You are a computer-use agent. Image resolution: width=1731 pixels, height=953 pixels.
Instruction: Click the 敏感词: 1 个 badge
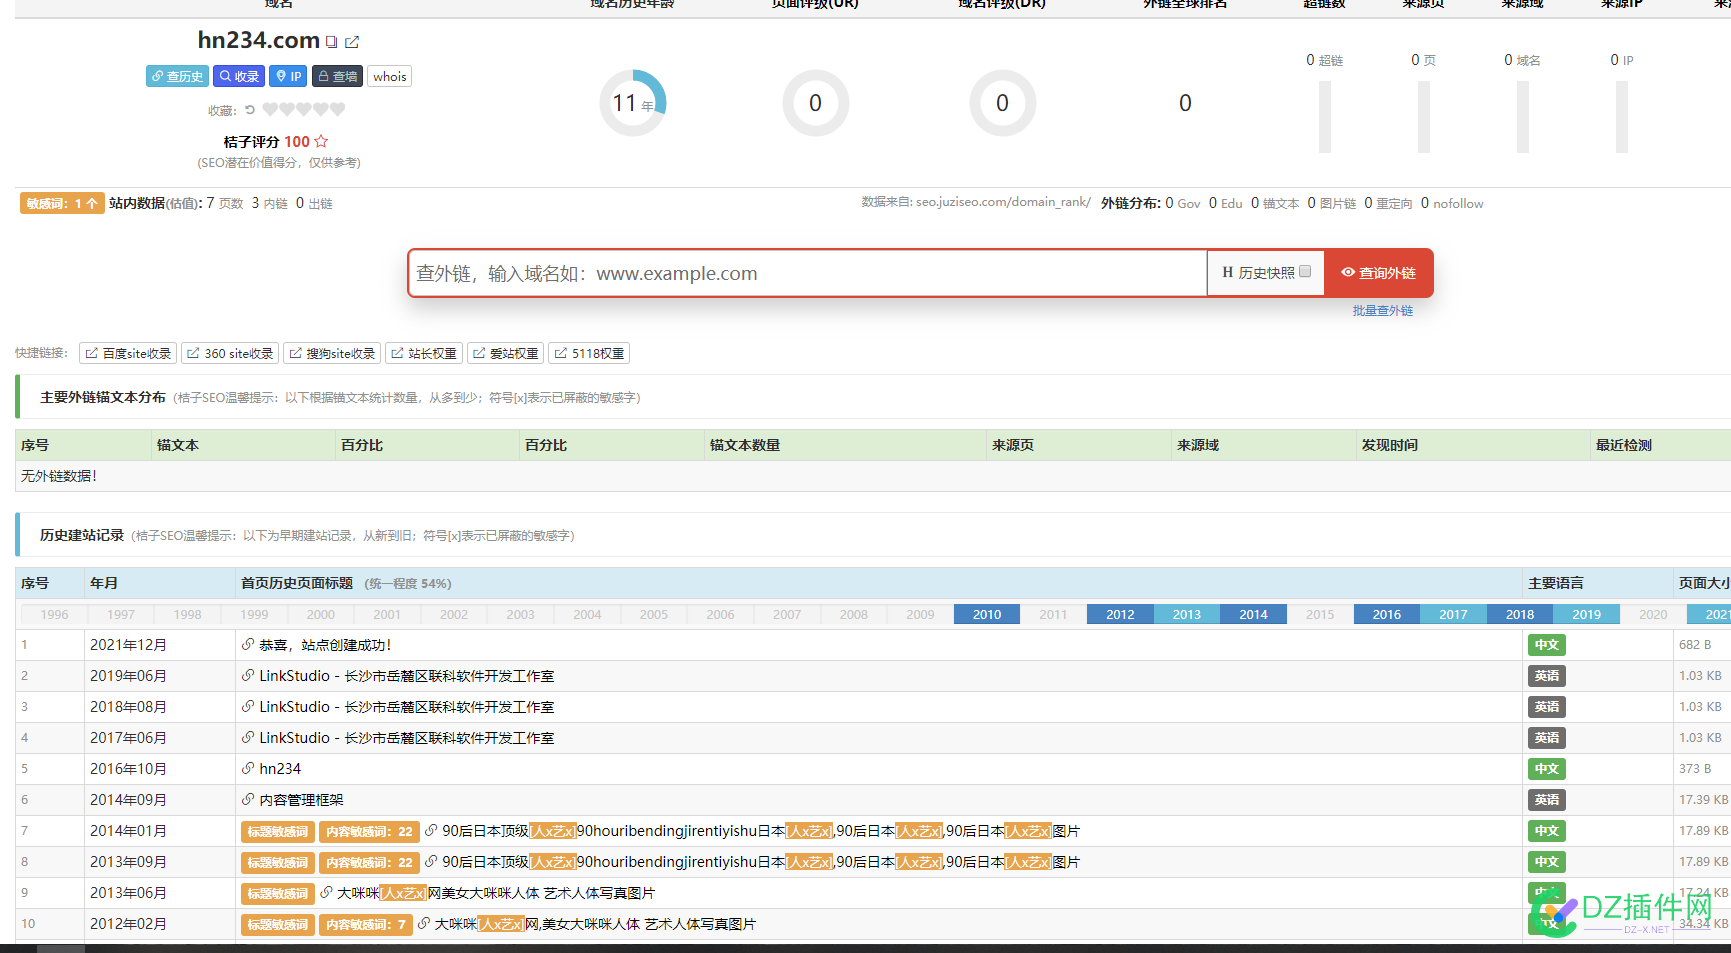(62, 203)
